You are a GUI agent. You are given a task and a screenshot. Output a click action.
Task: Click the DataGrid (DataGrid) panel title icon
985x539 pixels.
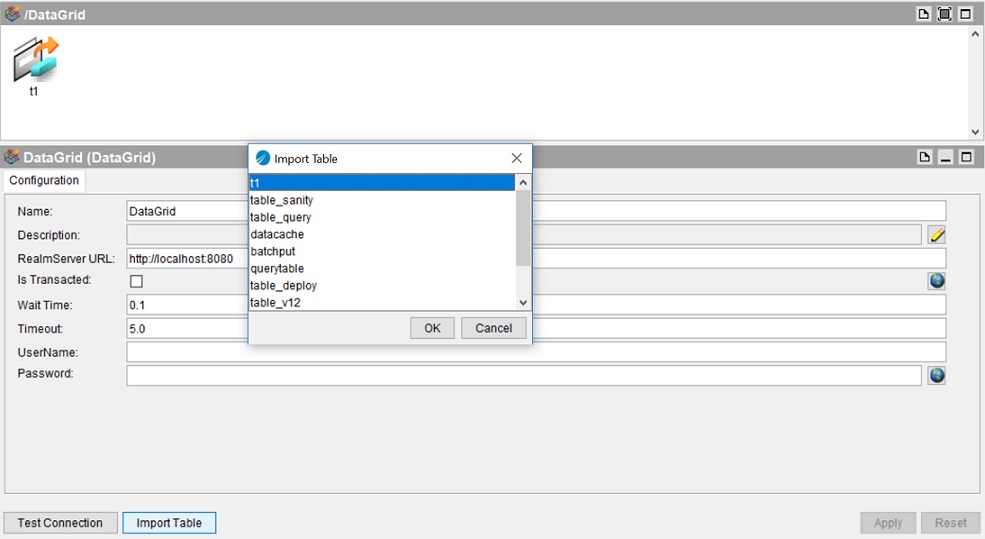(11, 156)
